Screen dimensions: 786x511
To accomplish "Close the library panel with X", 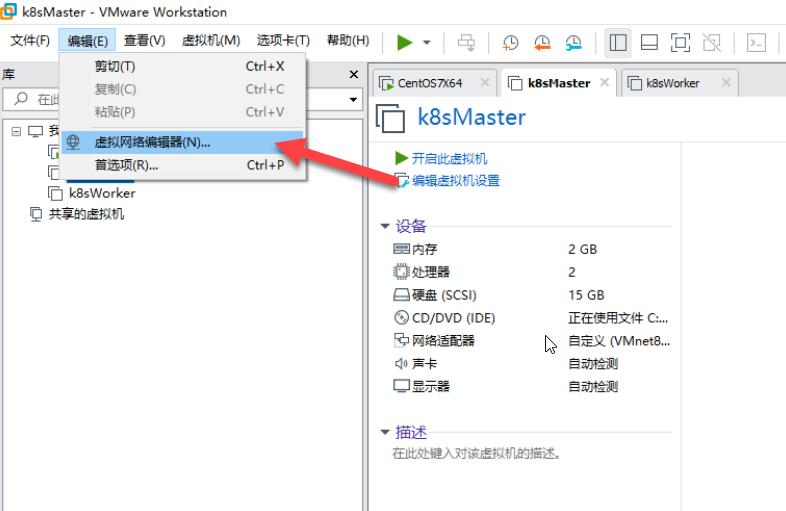I will click(x=354, y=74).
